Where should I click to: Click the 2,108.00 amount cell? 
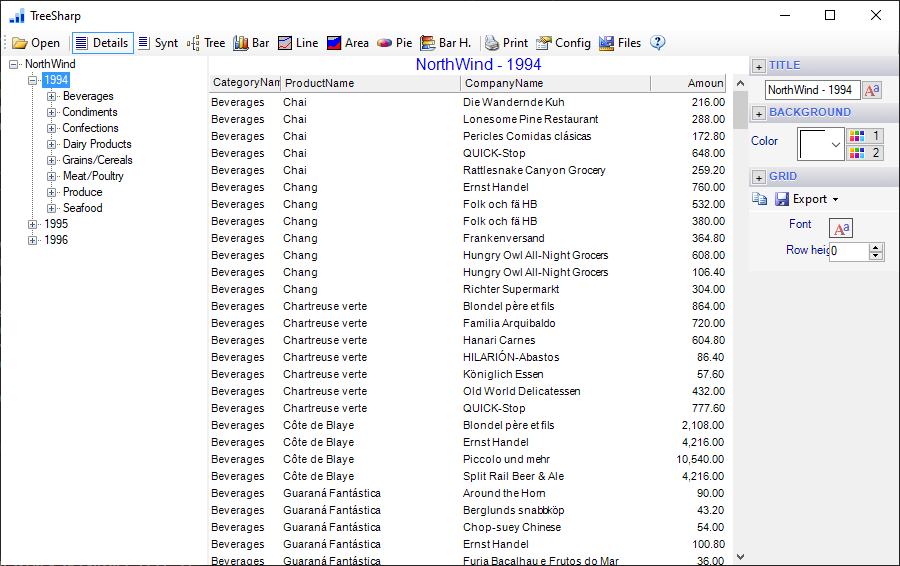click(703, 425)
